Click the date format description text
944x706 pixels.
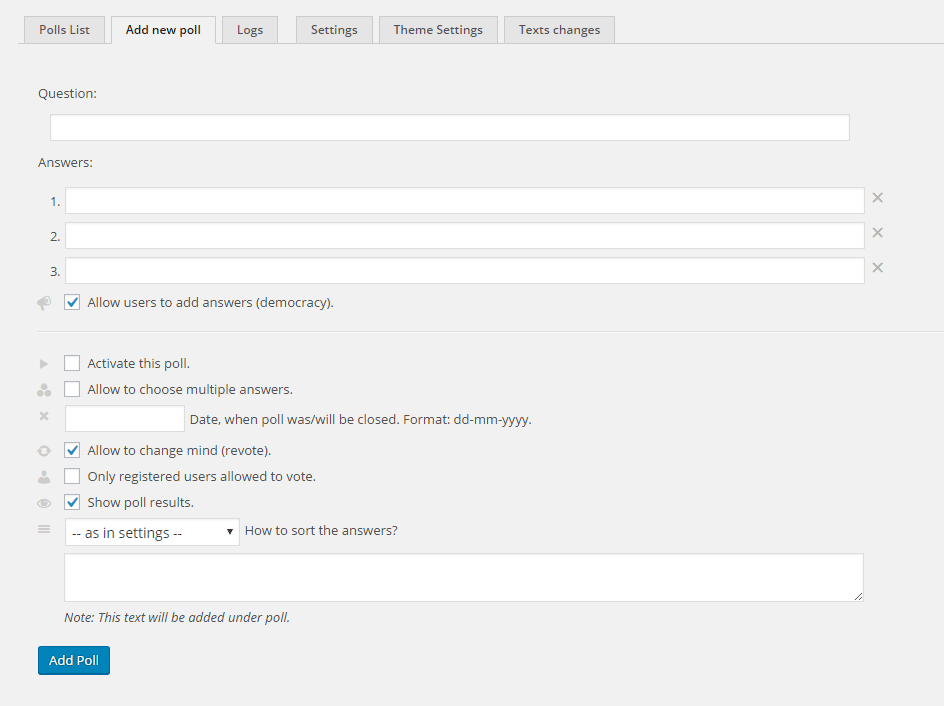pyautogui.click(x=361, y=420)
